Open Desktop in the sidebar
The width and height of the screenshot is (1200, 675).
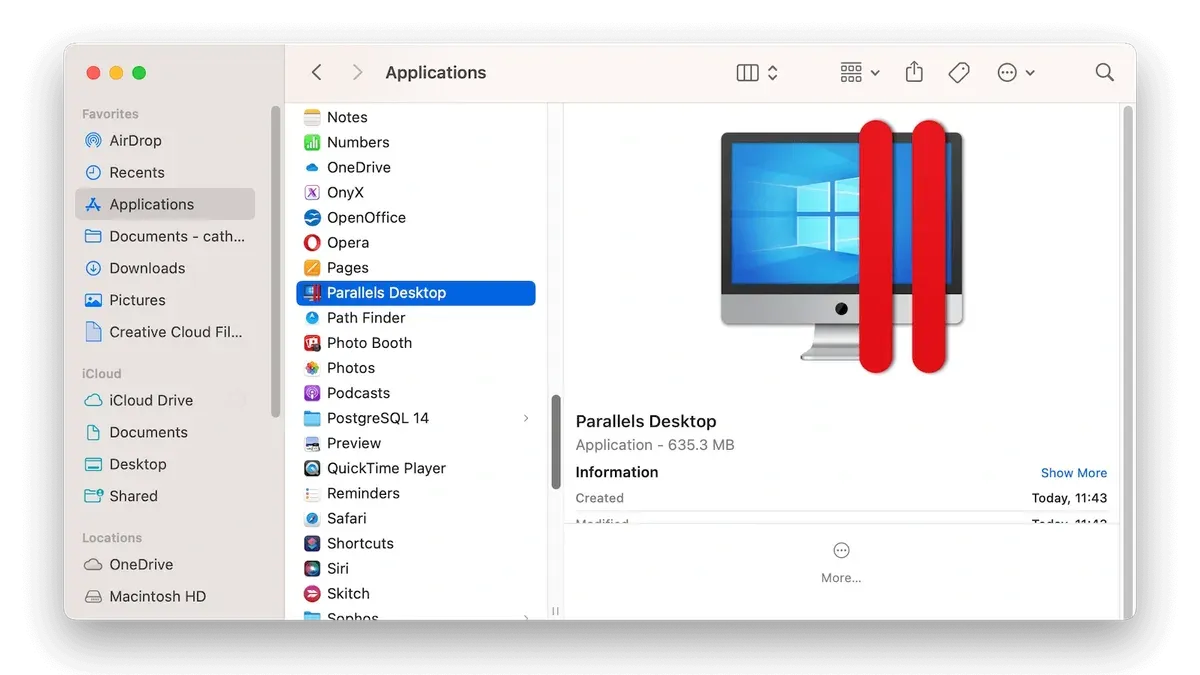[165, 464]
